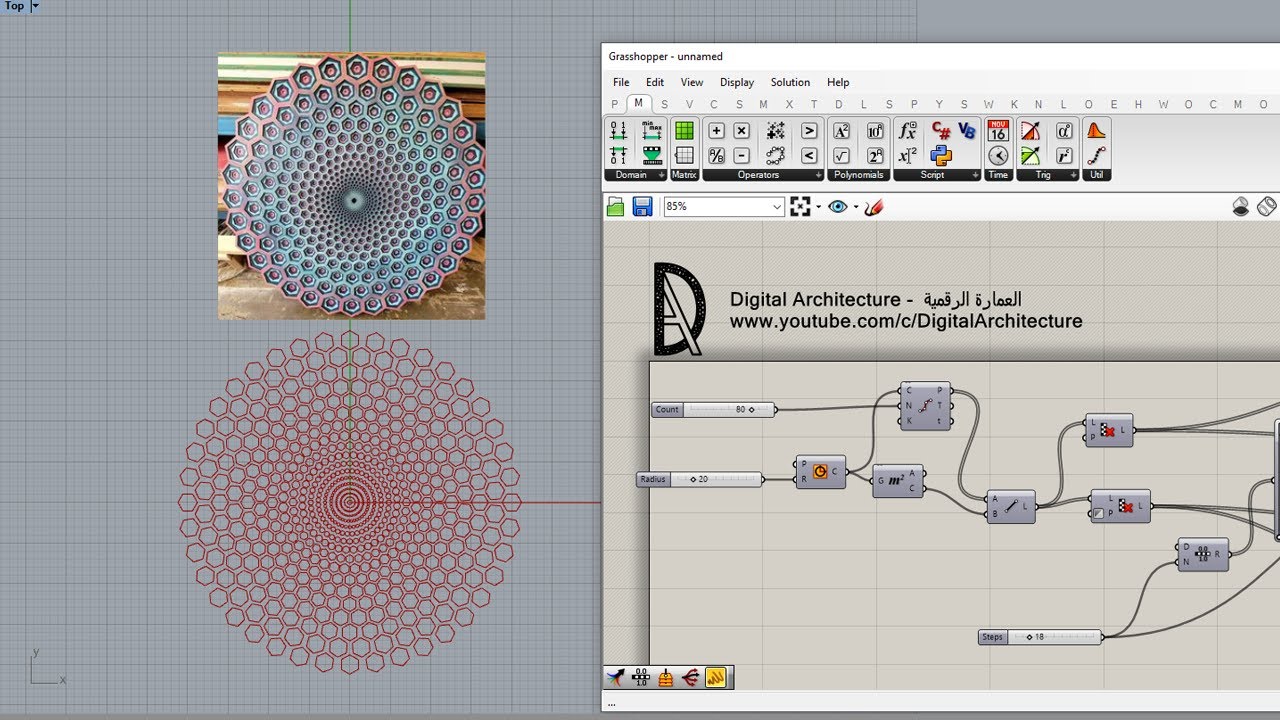Select the clock Time component

click(998, 156)
